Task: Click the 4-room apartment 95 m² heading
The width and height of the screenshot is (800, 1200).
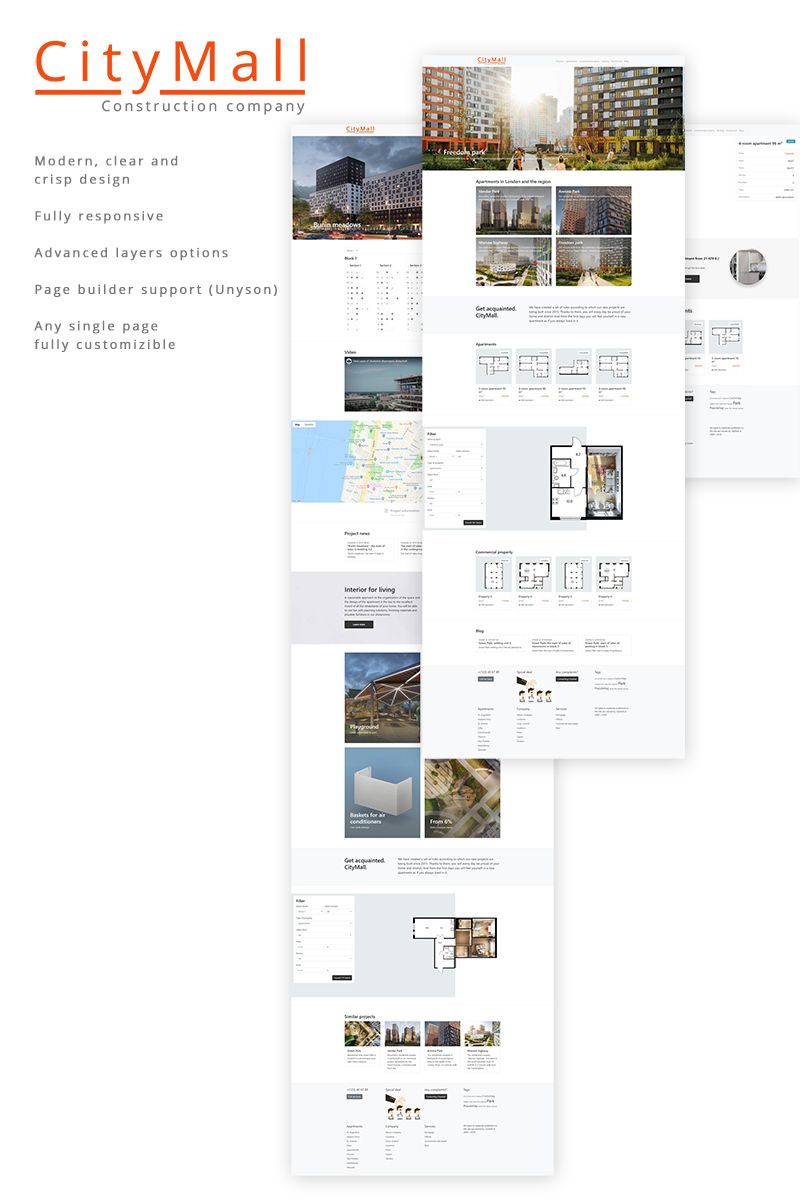Action: coord(761,143)
